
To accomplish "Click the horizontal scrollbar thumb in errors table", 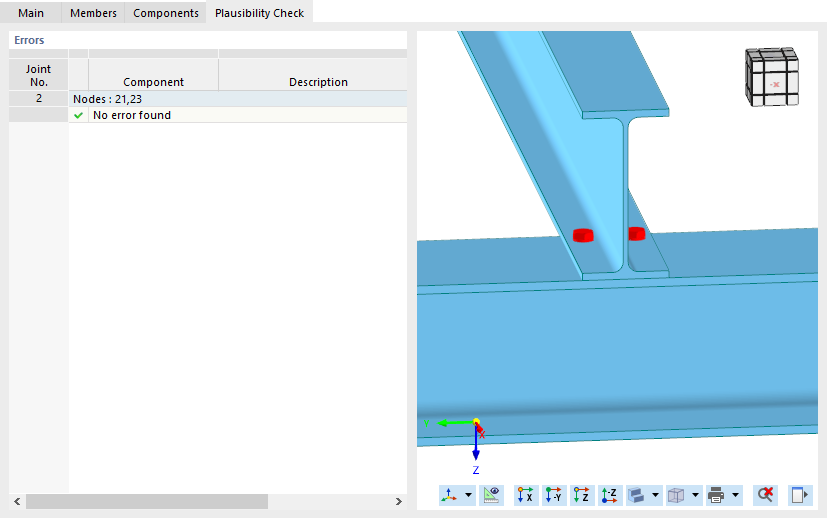I will coord(147,502).
